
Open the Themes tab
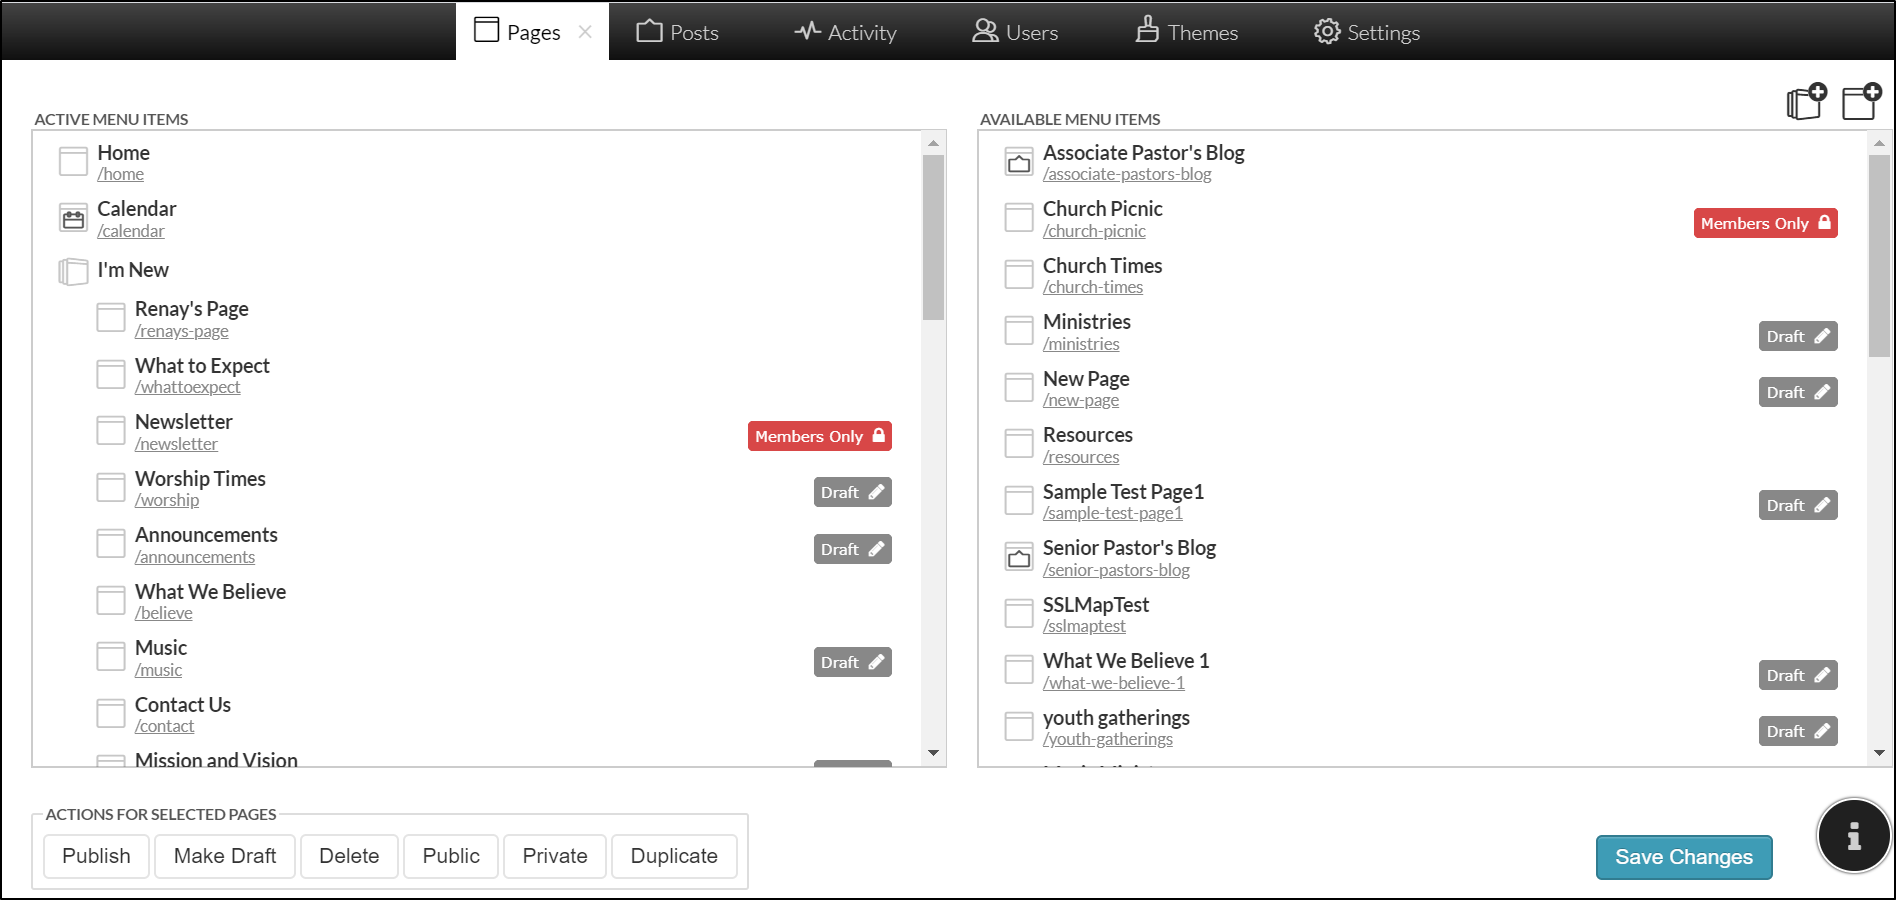click(x=1187, y=32)
